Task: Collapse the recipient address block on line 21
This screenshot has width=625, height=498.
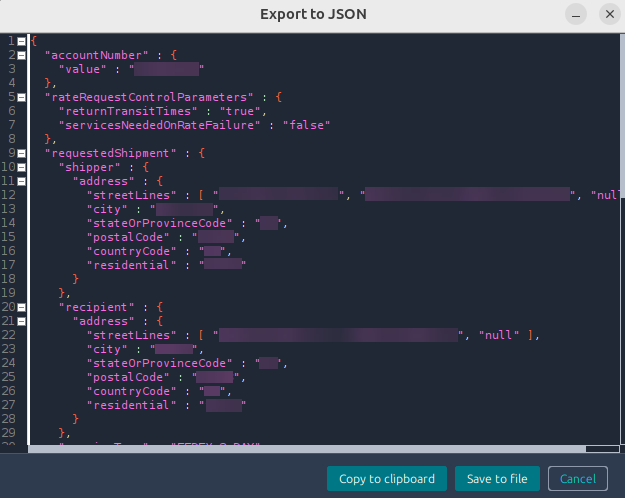Action: tap(22, 321)
